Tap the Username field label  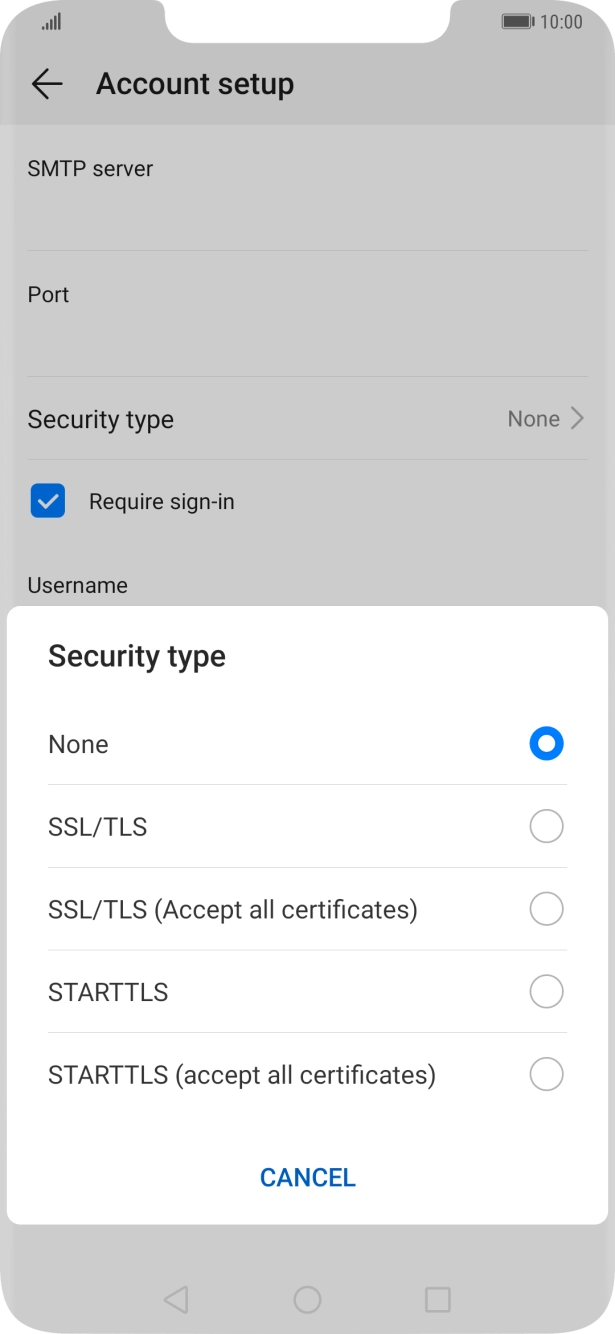click(x=78, y=585)
